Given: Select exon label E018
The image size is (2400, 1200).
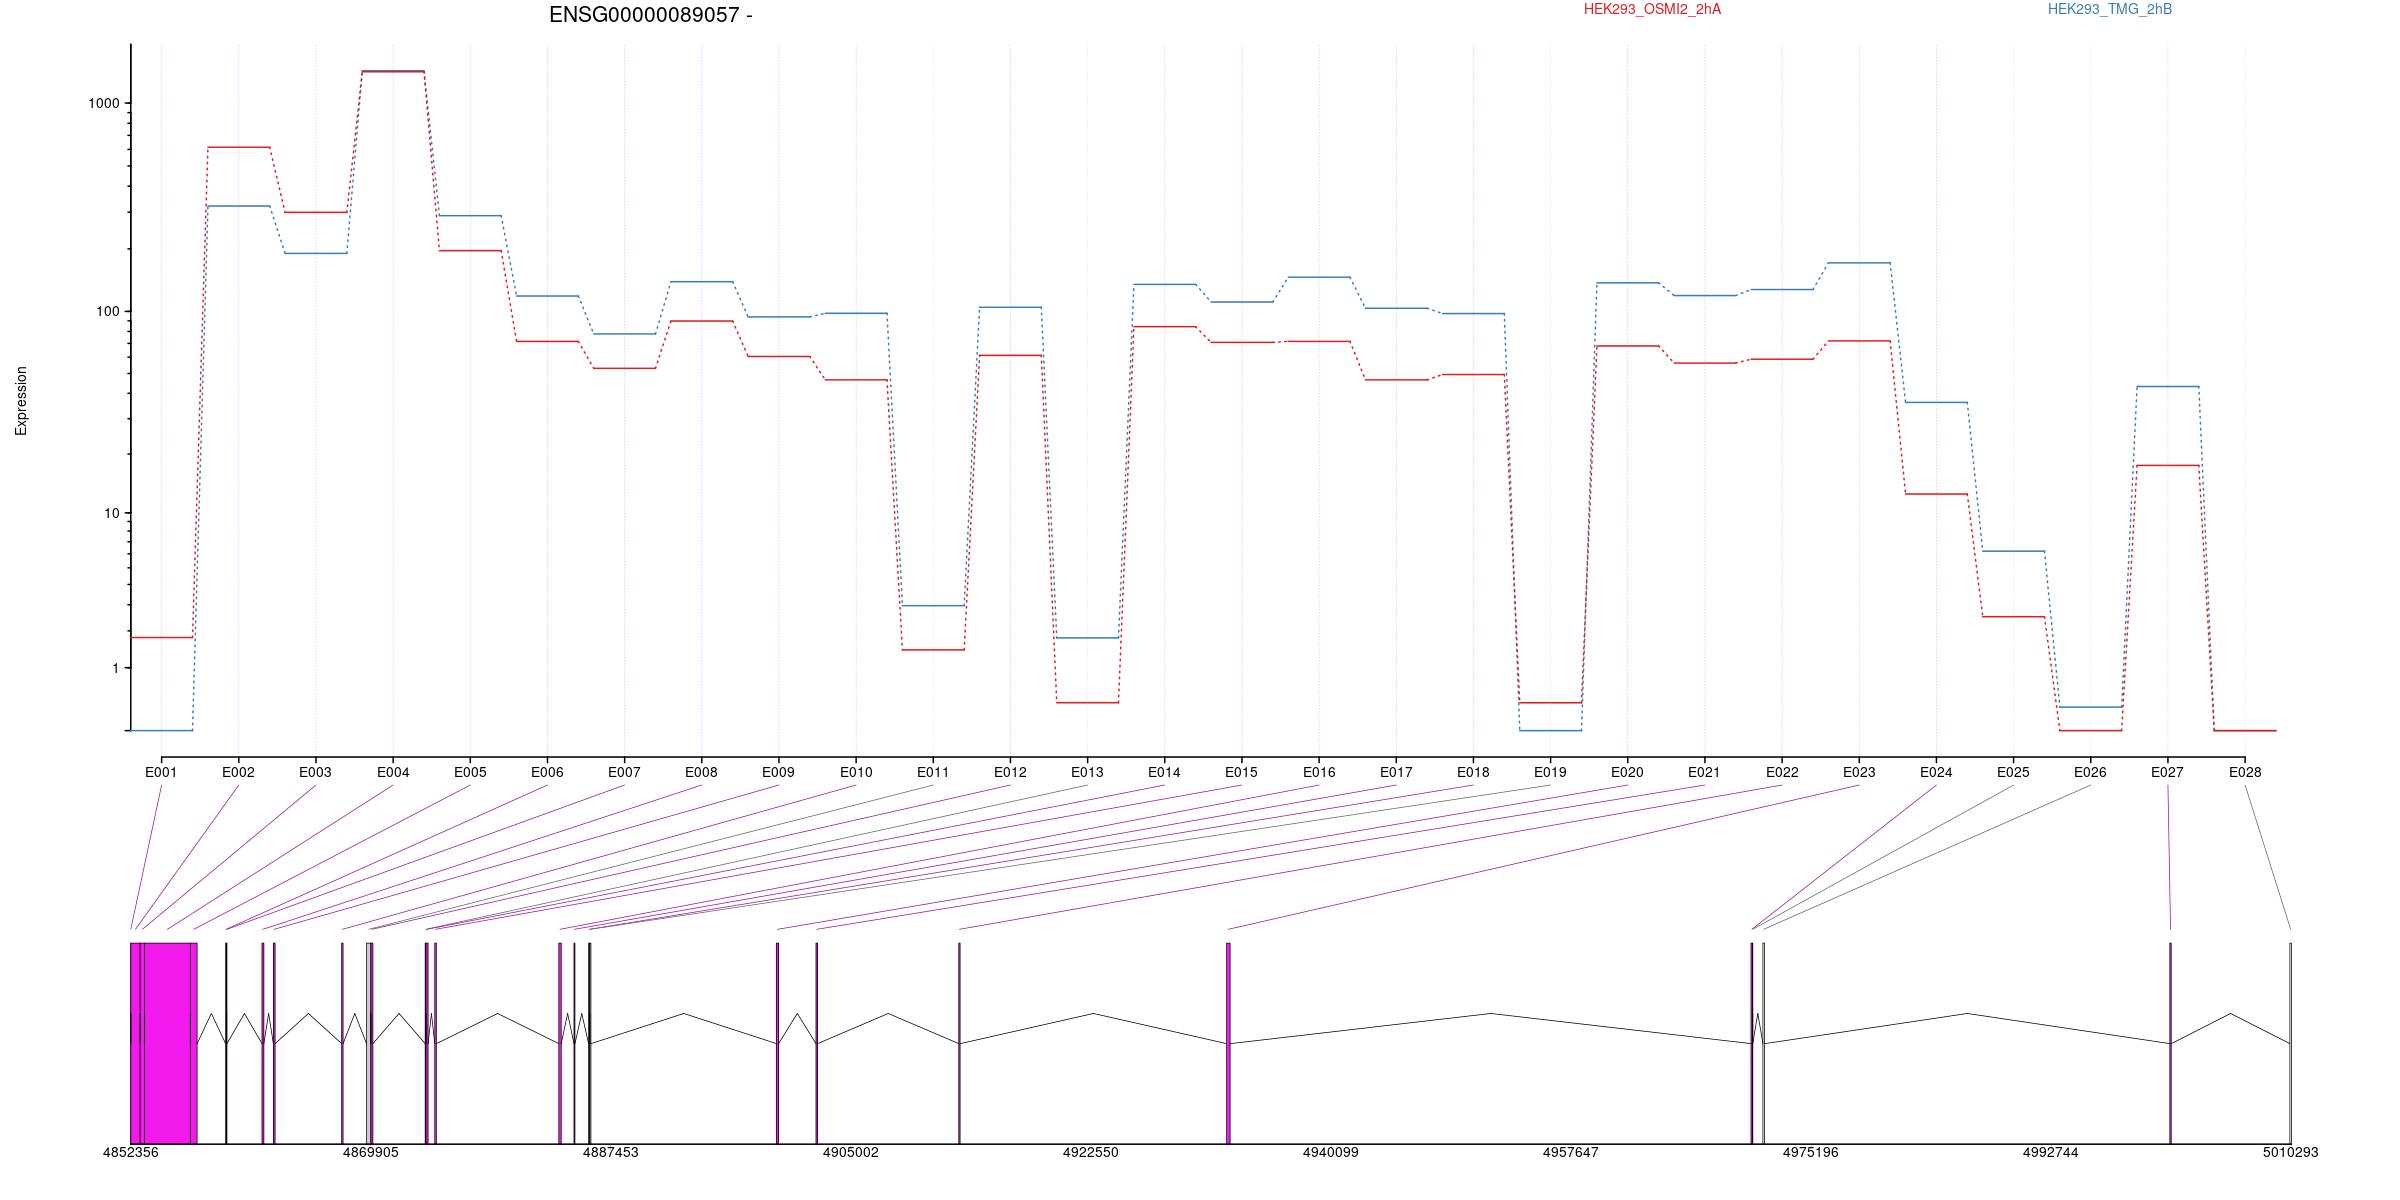Looking at the screenshot, I should [x=1473, y=772].
